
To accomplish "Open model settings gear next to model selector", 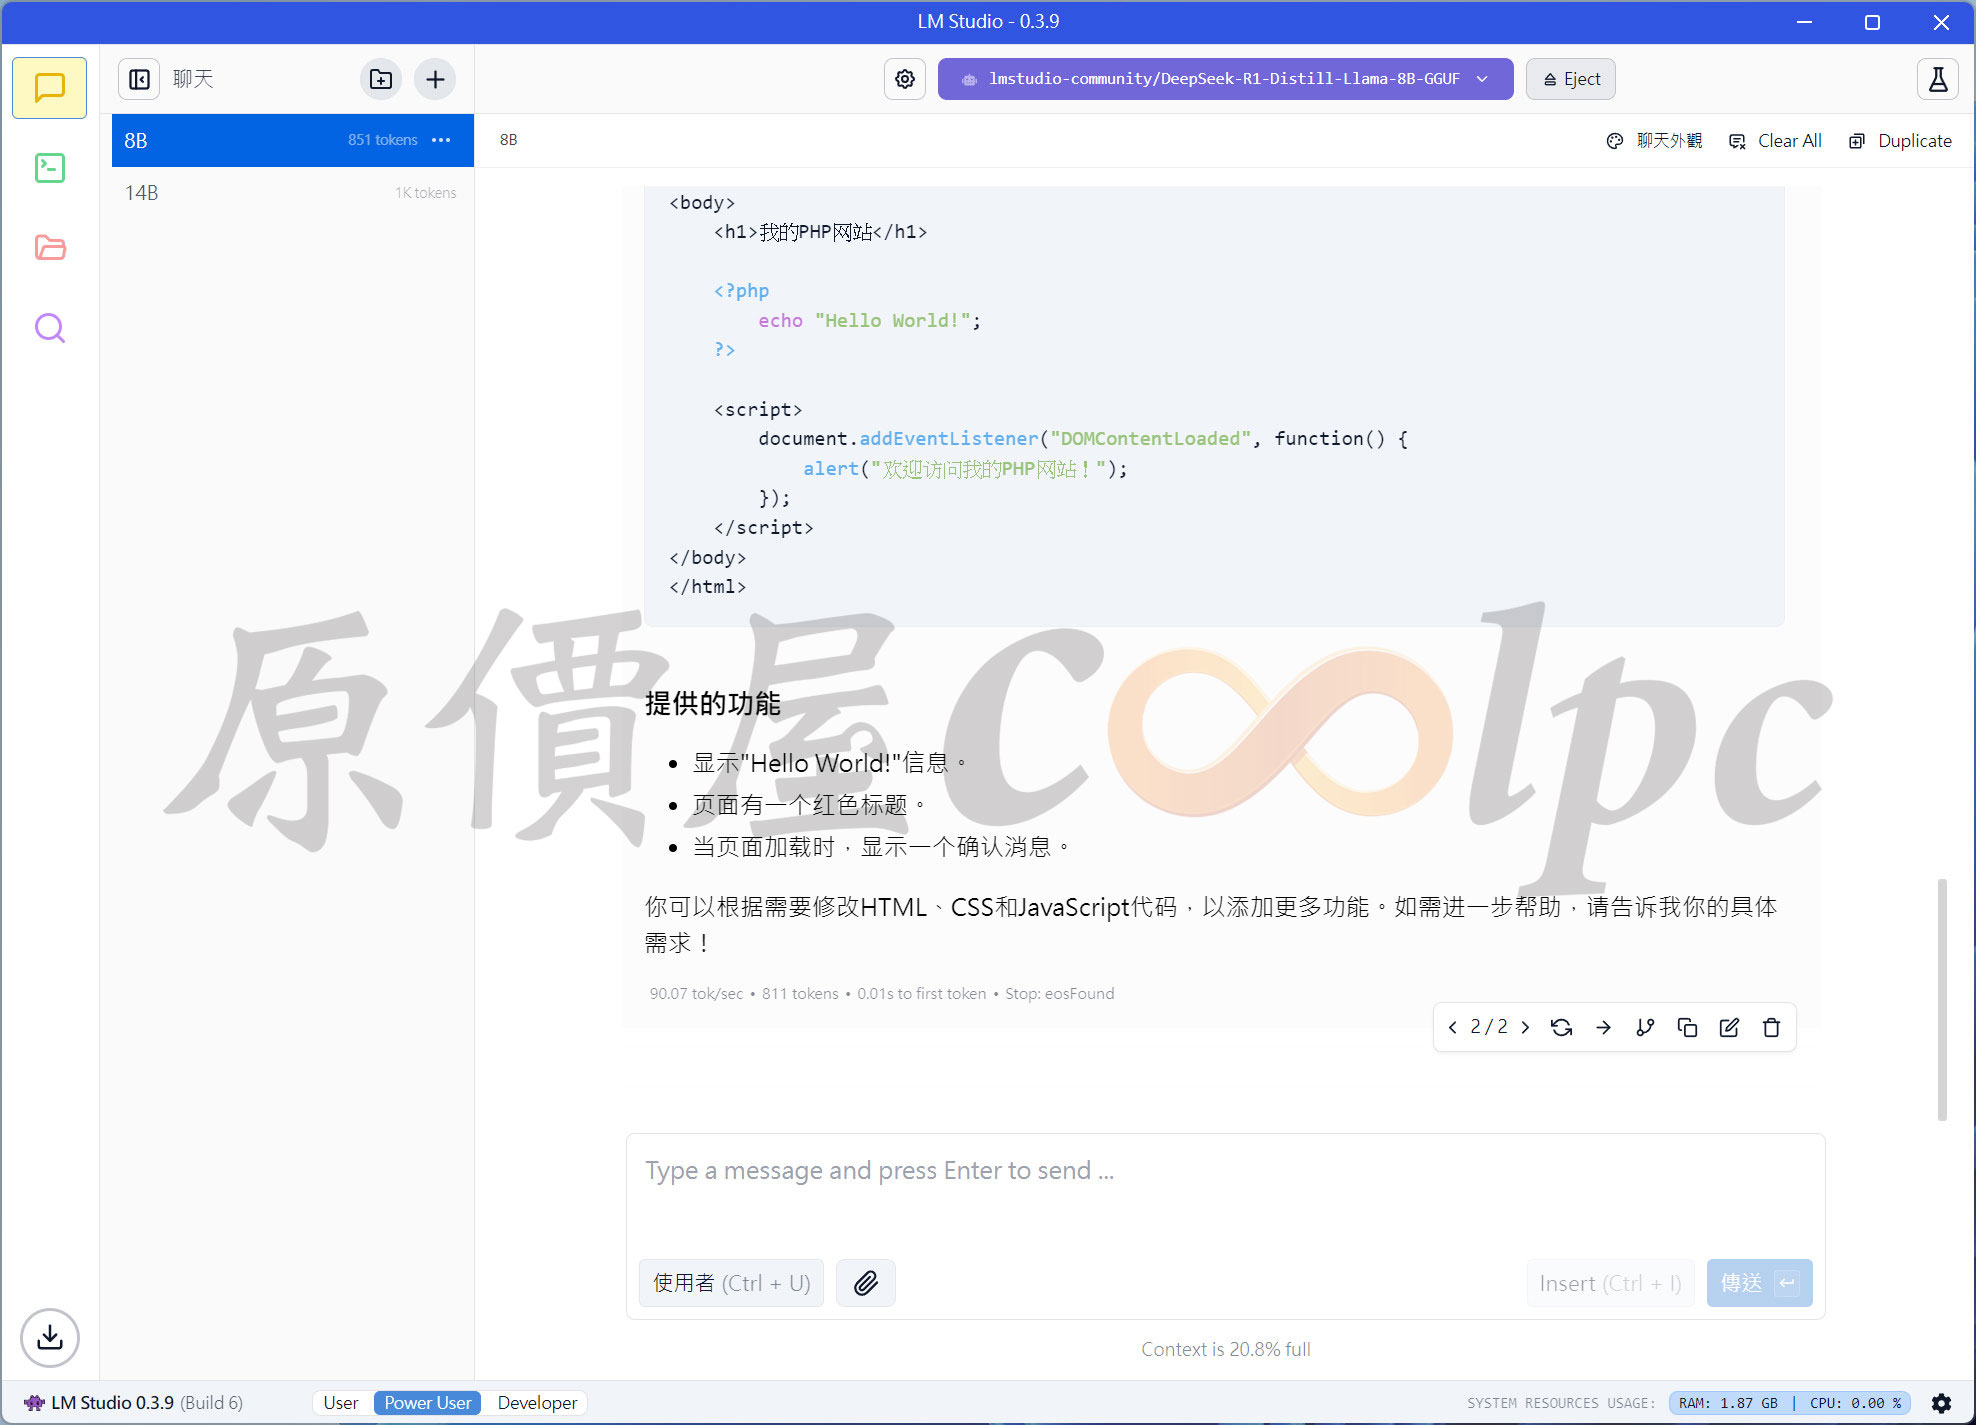I will coord(905,79).
